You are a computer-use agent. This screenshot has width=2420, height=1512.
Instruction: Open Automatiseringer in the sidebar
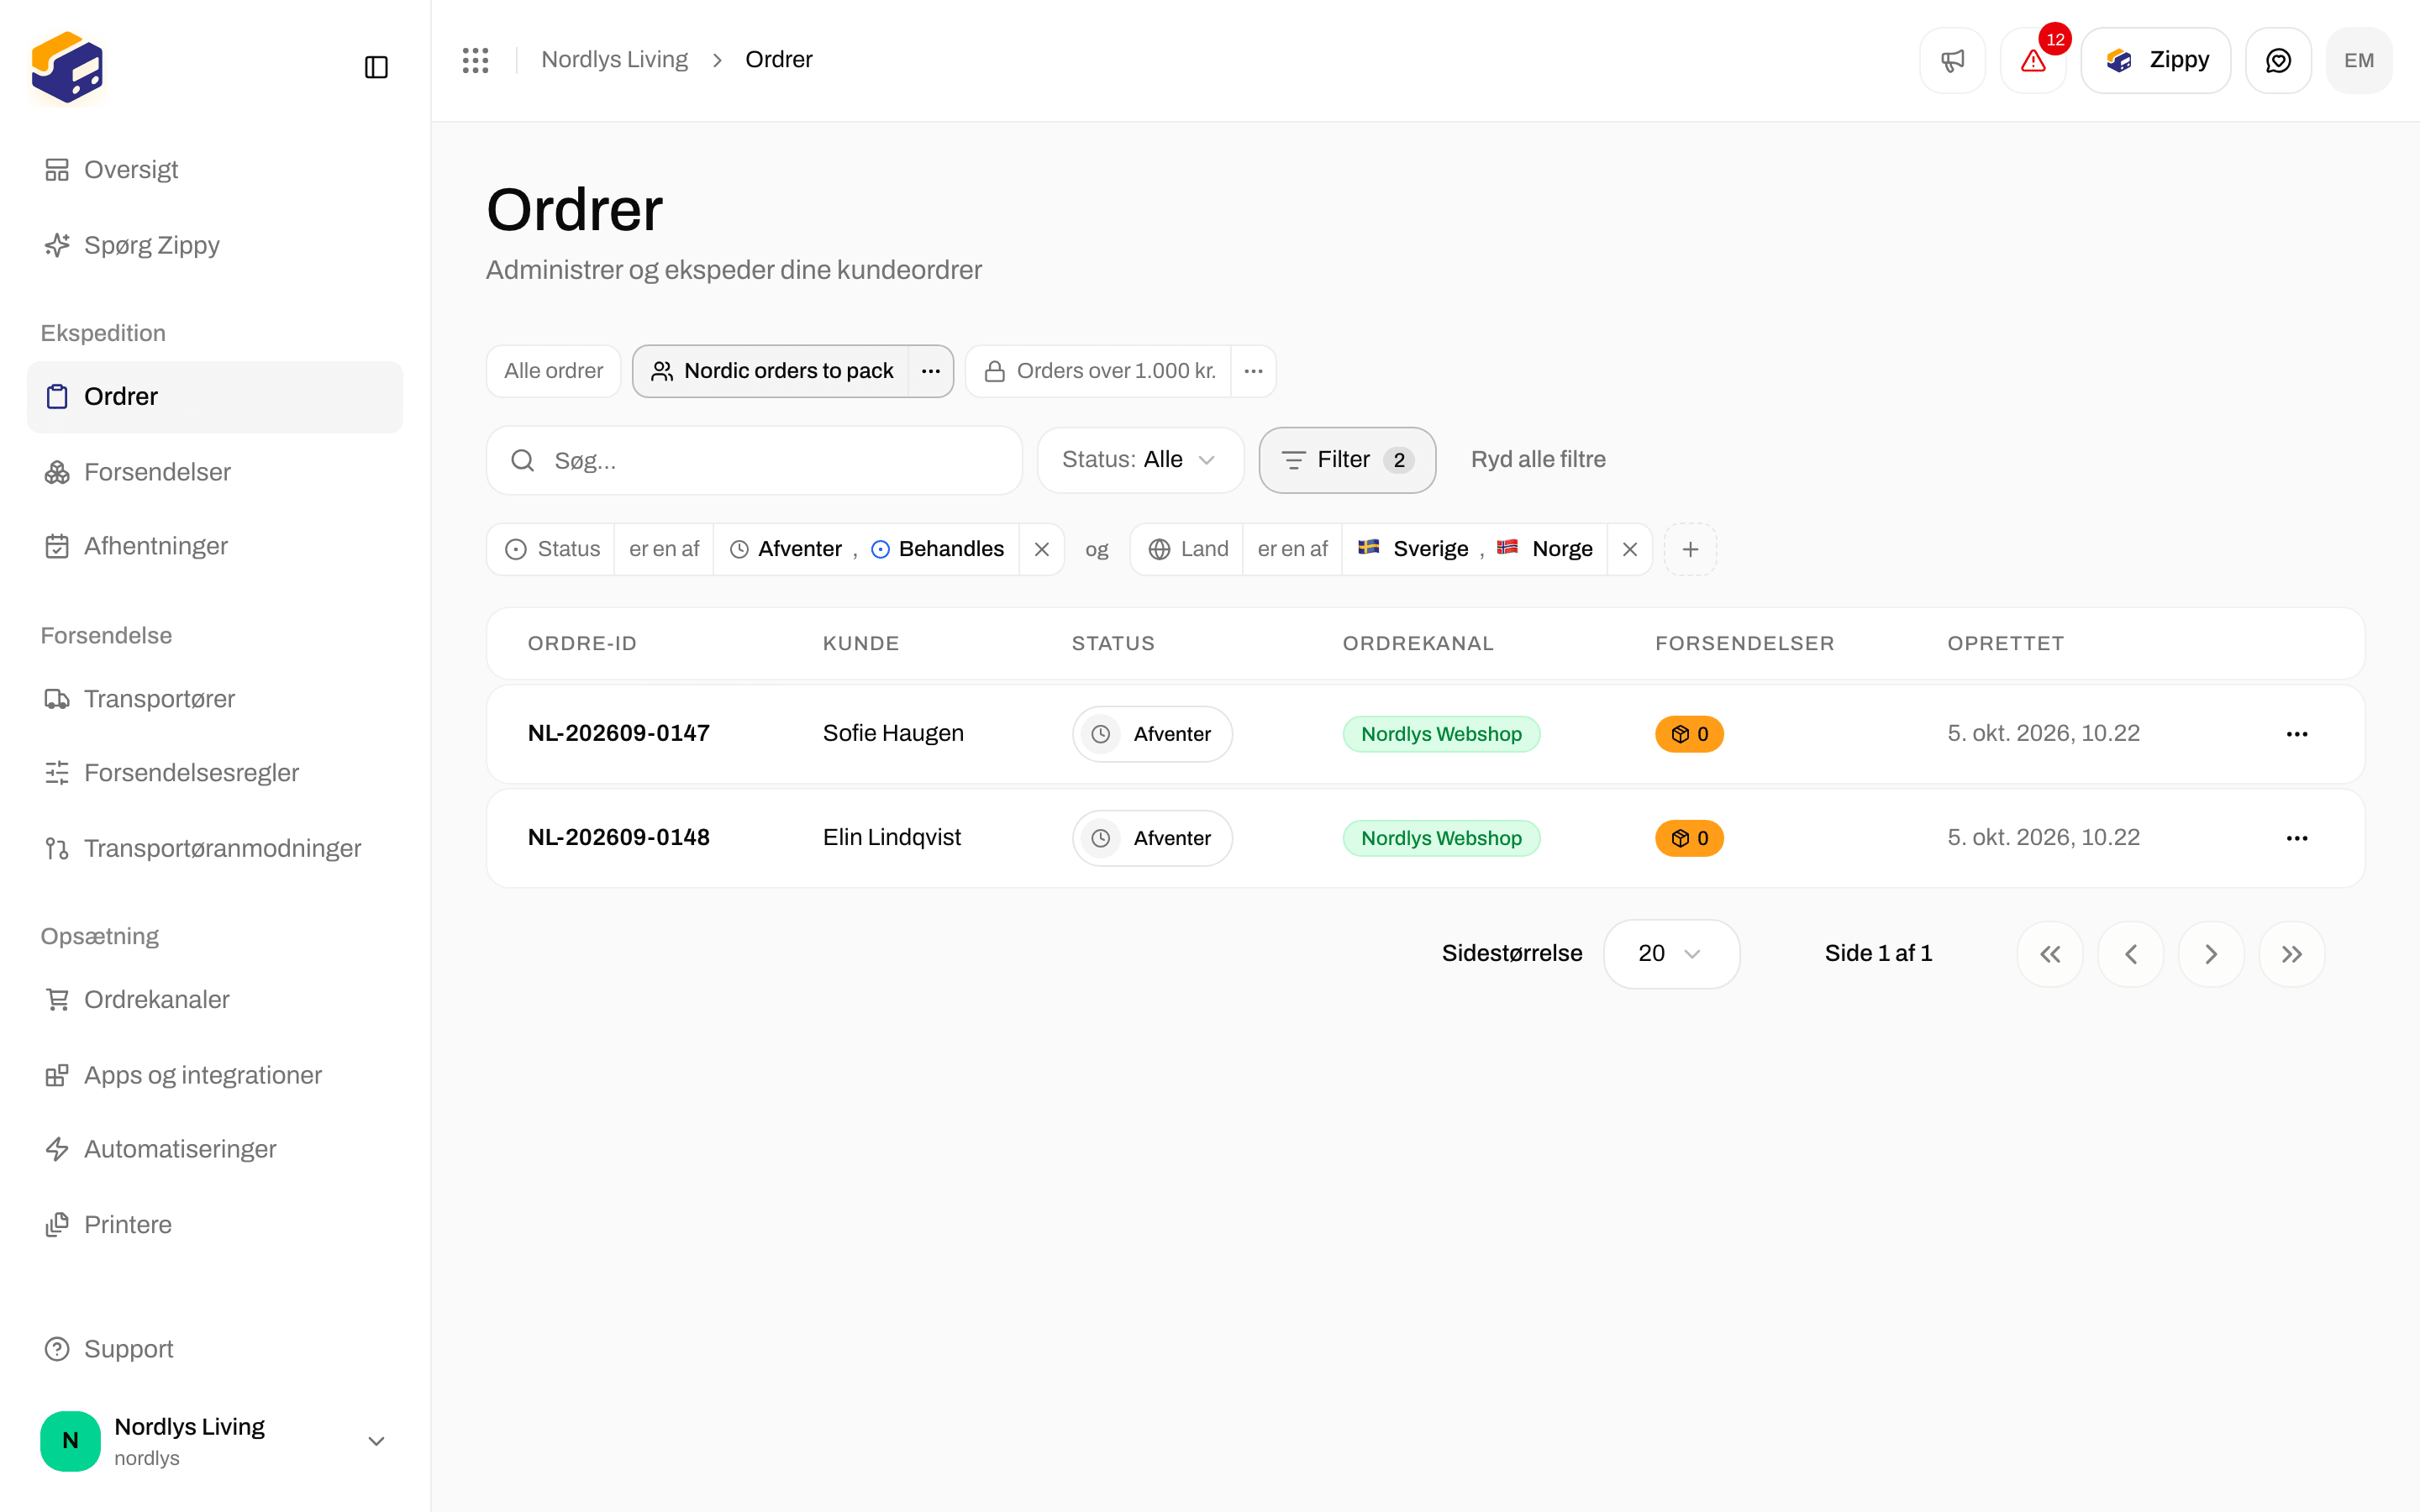[214, 1149]
